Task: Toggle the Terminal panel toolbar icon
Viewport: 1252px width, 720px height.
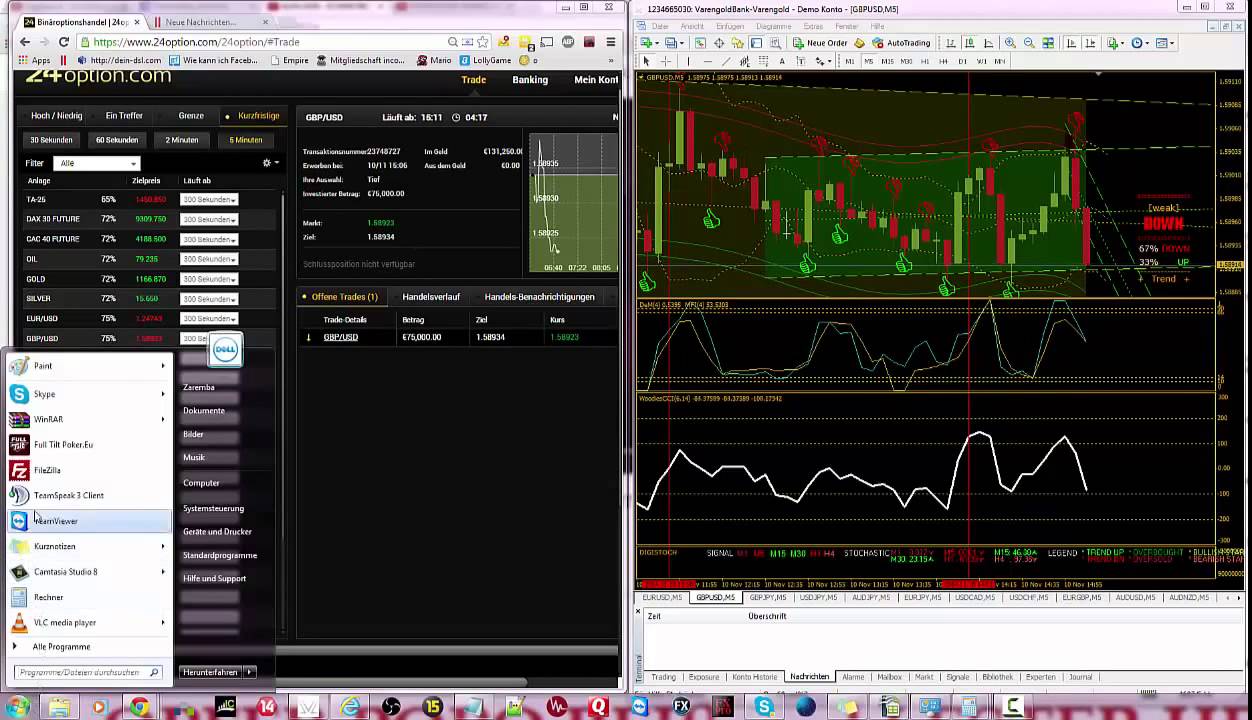Action: tap(757, 43)
